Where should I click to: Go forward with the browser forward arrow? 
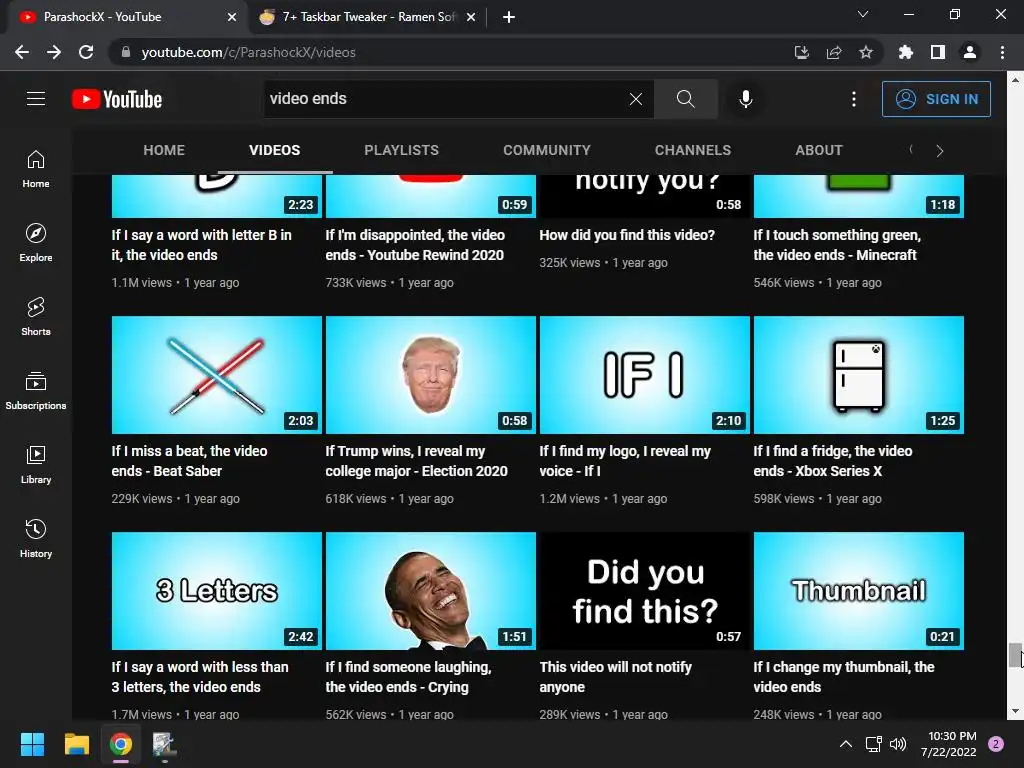[54, 52]
